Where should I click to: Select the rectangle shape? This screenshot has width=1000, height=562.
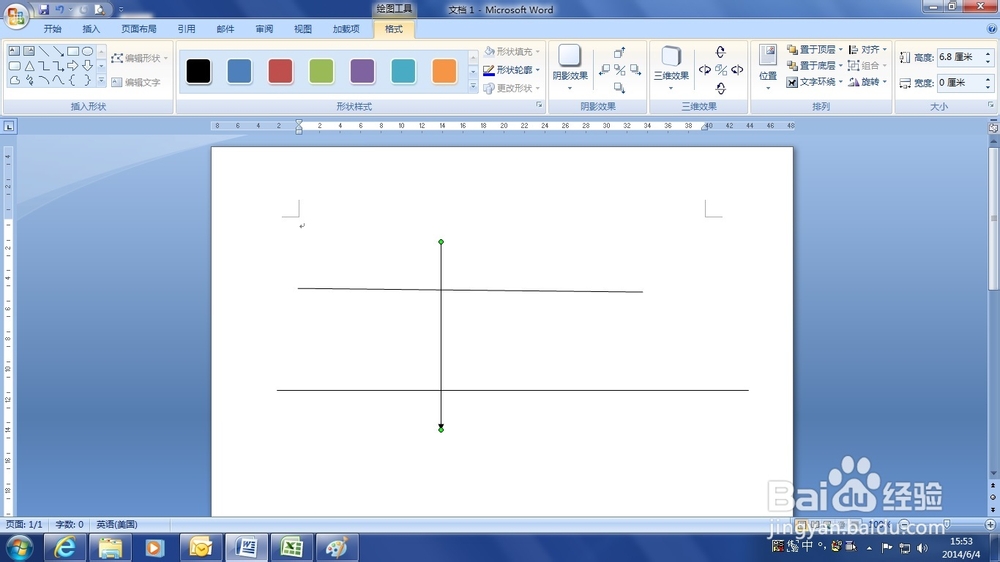click(x=73, y=51)
